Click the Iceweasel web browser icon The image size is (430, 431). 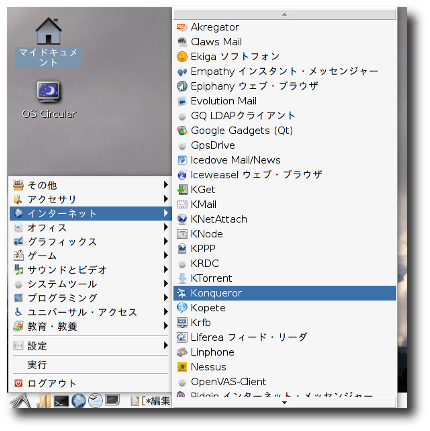coord(182,175)
